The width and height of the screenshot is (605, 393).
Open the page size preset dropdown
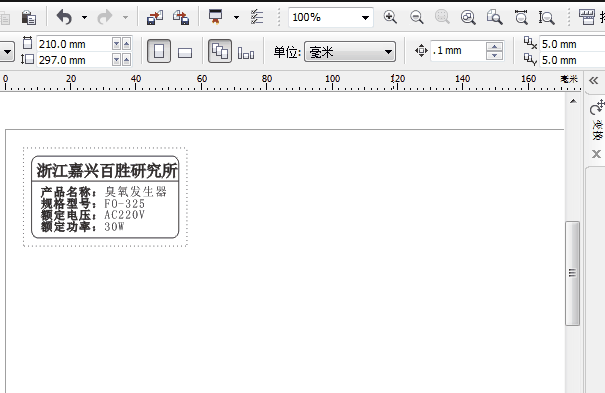[7, 52]
